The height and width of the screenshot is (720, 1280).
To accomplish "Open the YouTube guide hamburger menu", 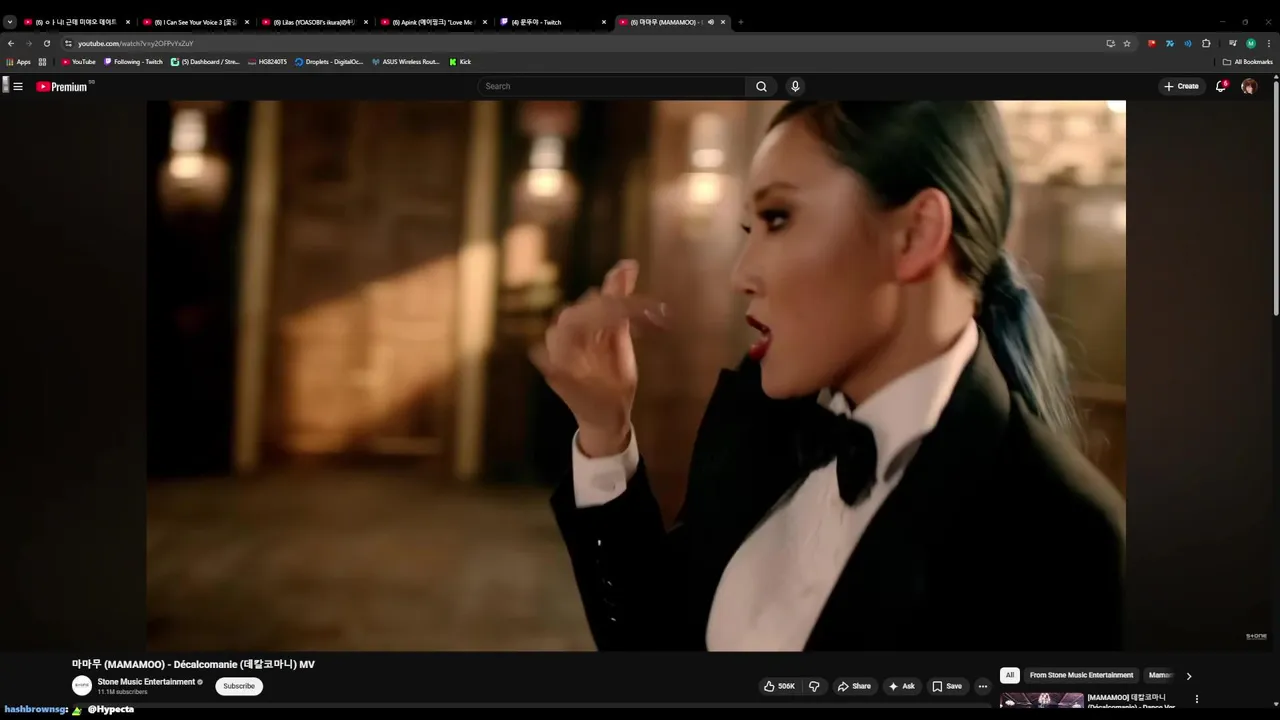I will (18, 87).
